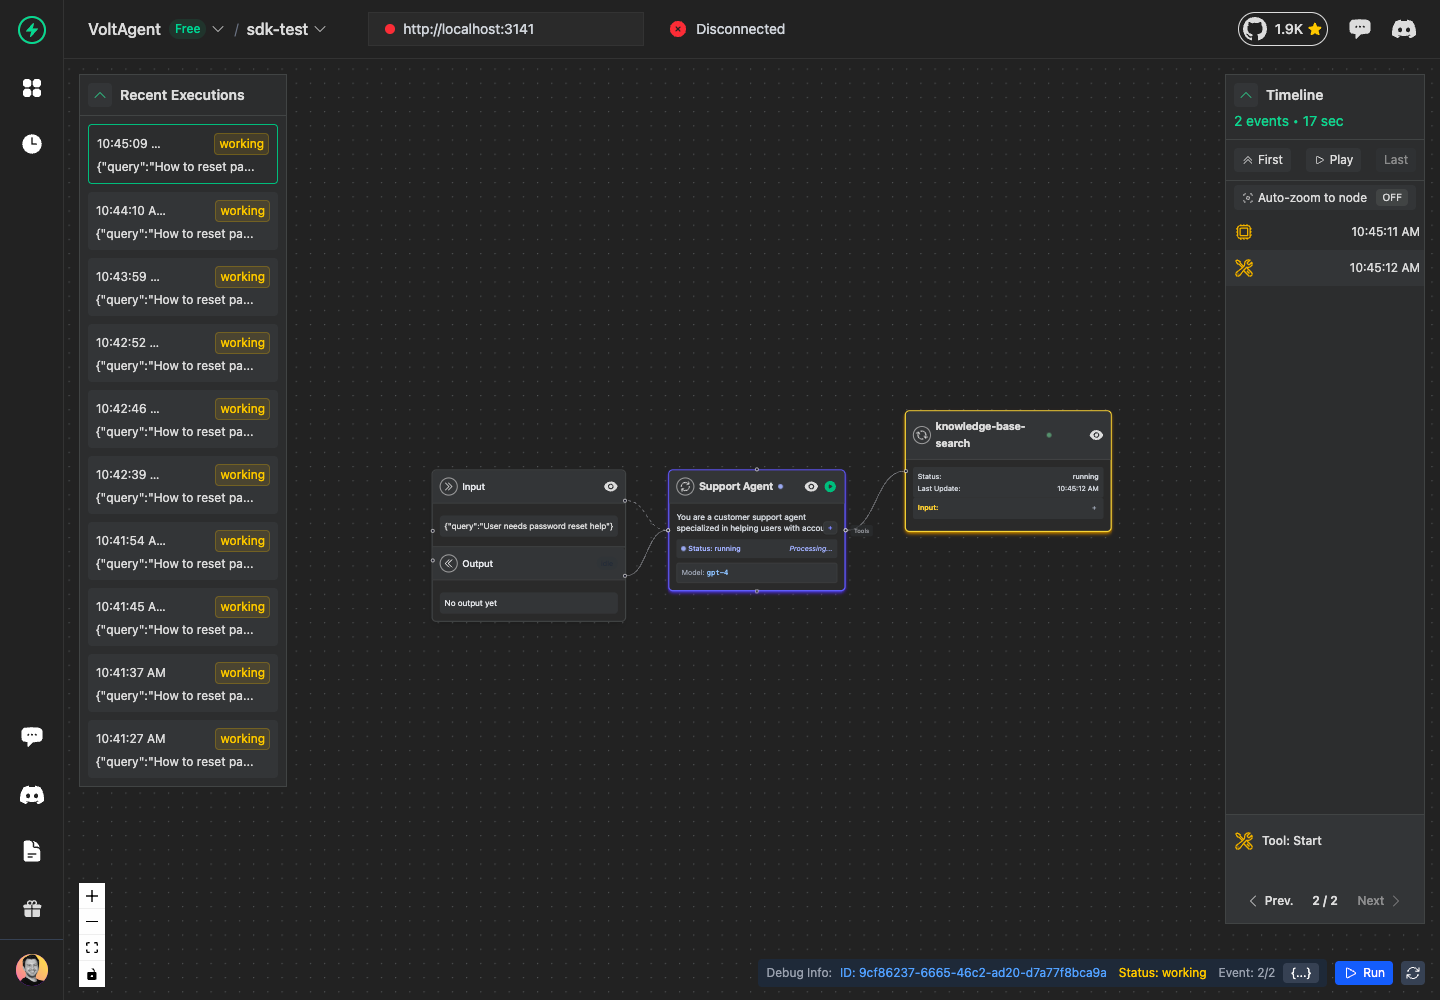Expand the knowledge-base-search Input arrow

coord(1094,508)
